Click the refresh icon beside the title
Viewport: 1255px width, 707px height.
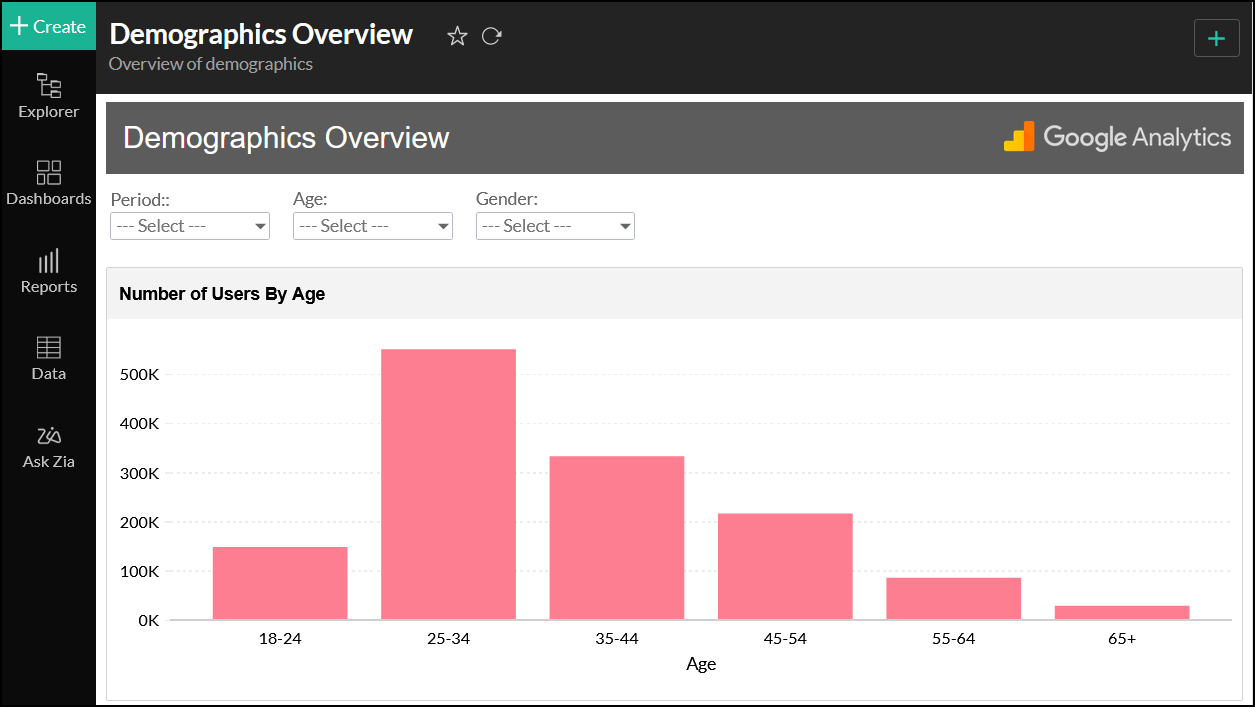[x=491, y=36]
